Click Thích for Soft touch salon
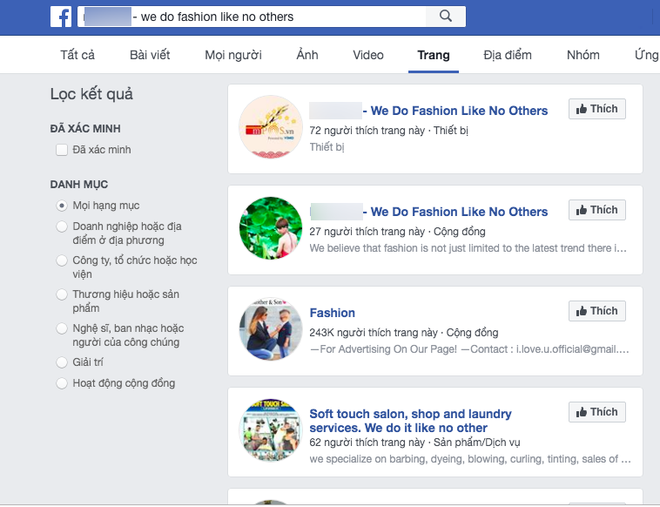Screen dimensions: 660x507 tap(597, 412)
